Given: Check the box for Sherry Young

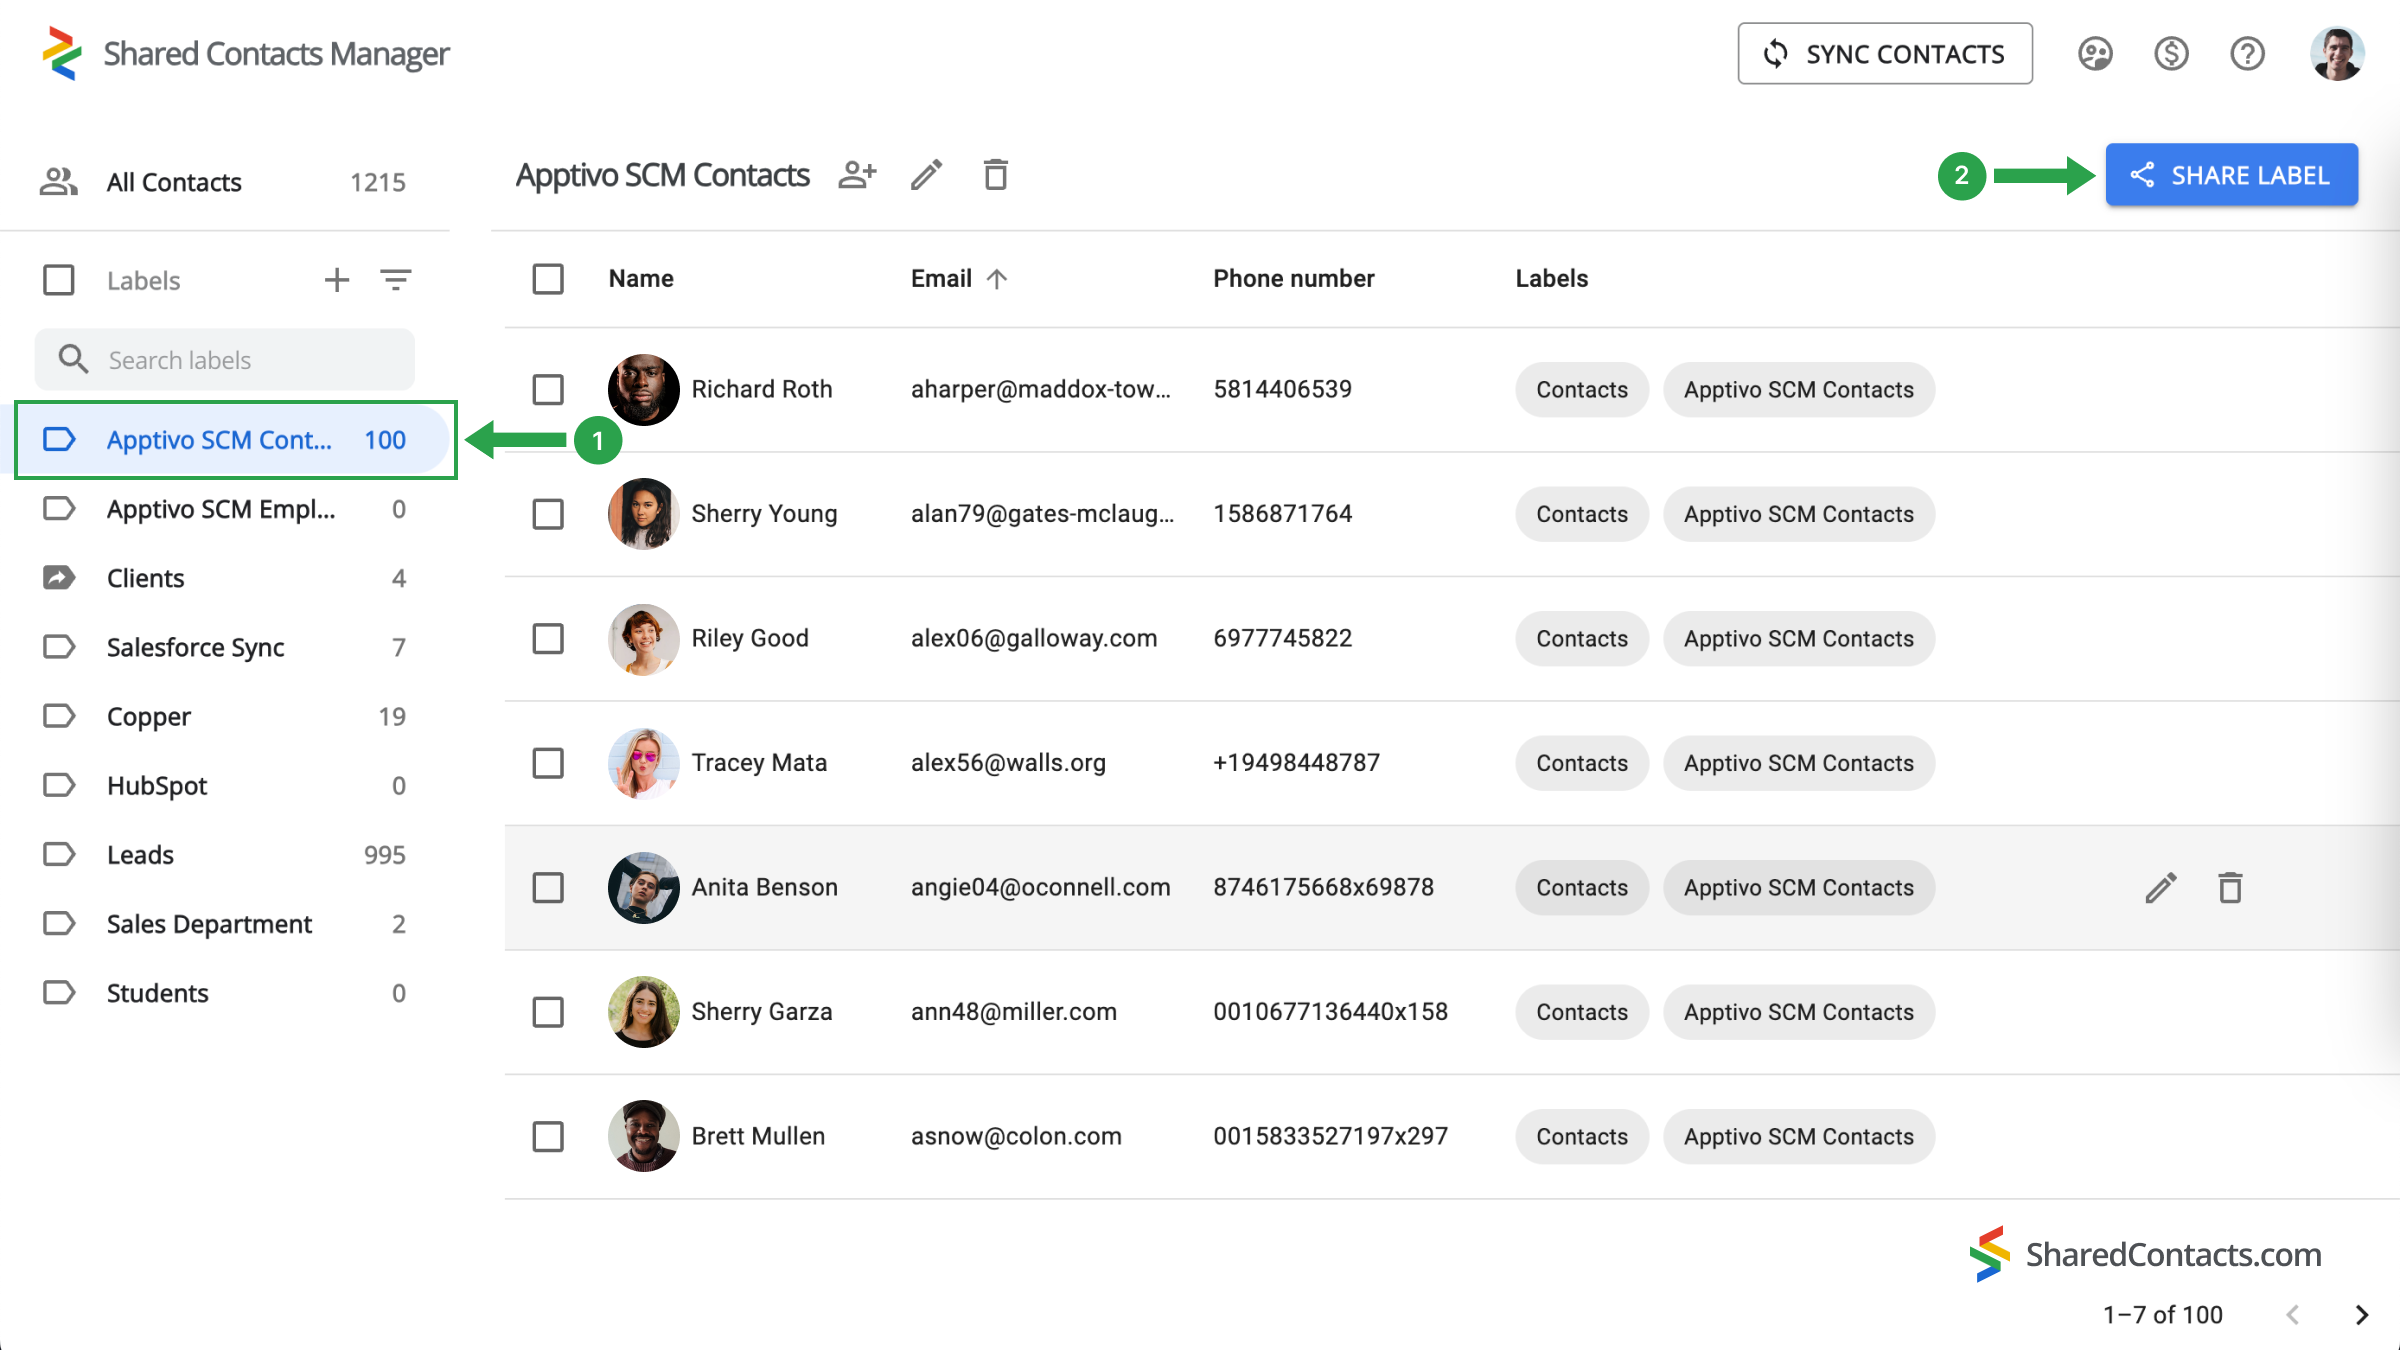Looking at the screenshot, I should pos(548,514).
